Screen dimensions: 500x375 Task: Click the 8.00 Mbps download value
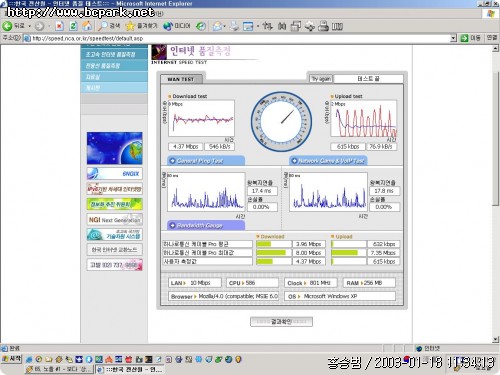[x=308, y=253]
